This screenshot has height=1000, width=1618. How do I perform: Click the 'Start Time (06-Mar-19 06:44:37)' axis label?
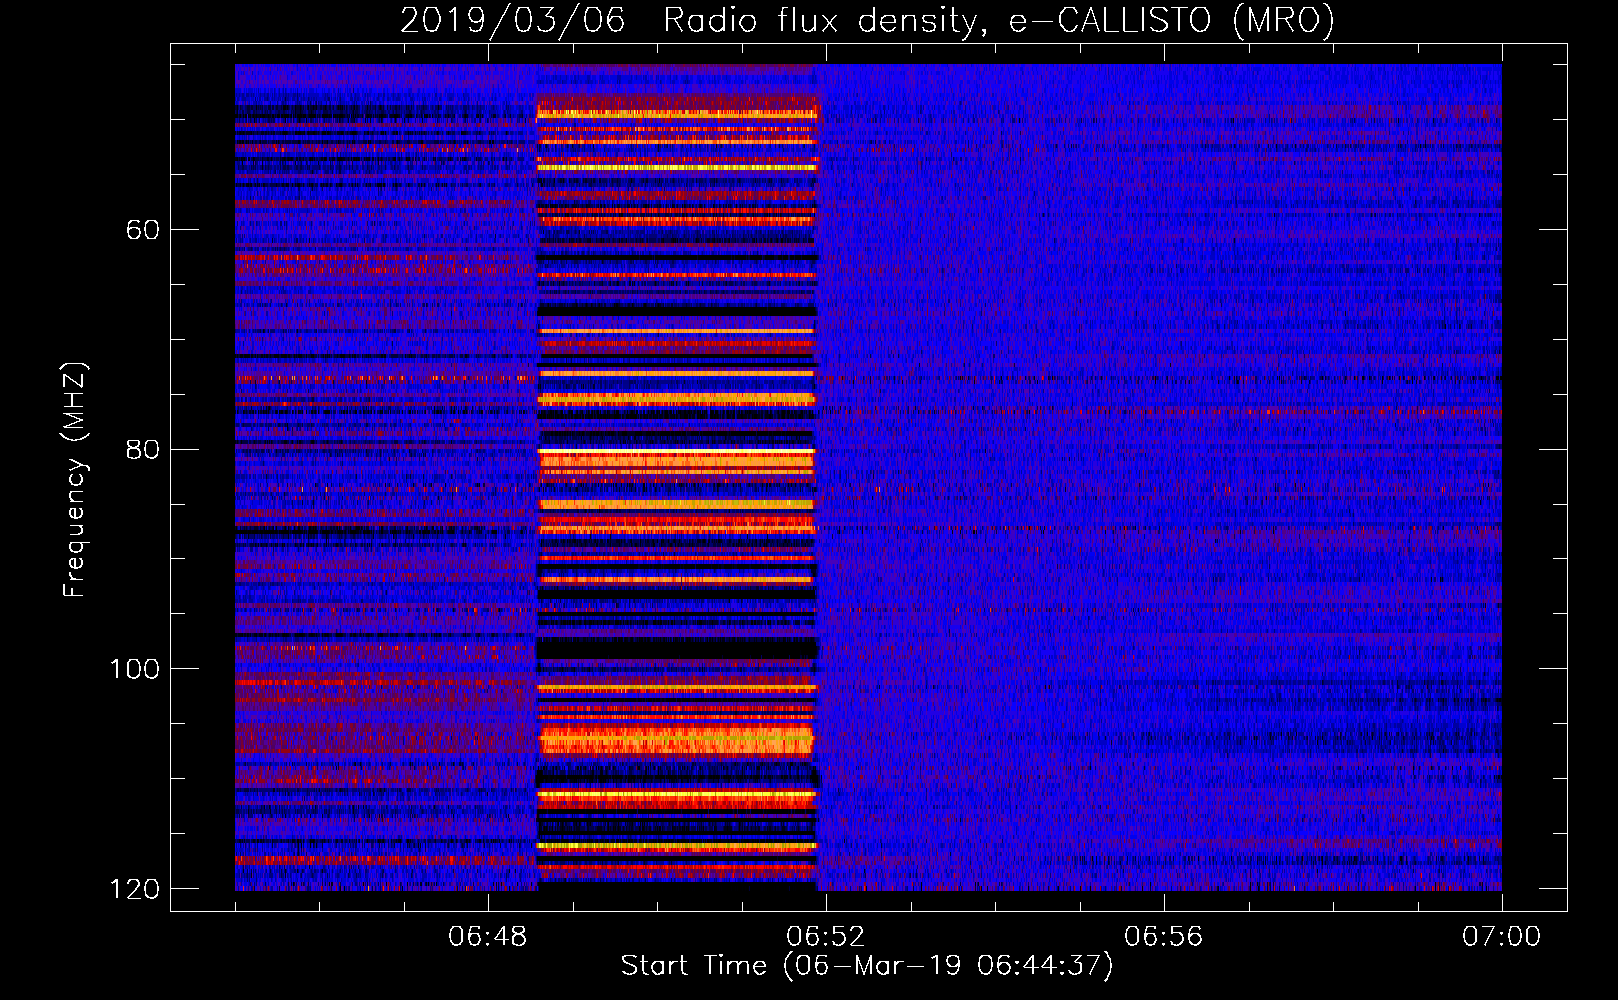867,966
